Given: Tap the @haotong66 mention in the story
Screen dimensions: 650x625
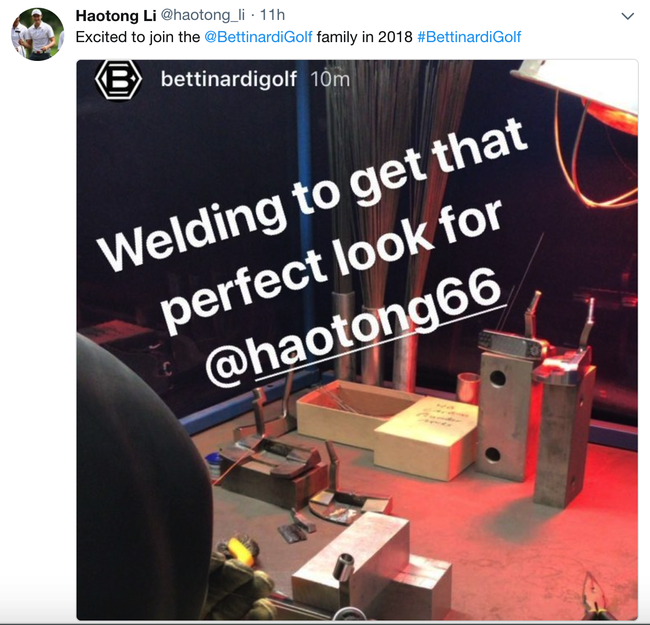Looking at the screenshot, I should click(354, 325).
